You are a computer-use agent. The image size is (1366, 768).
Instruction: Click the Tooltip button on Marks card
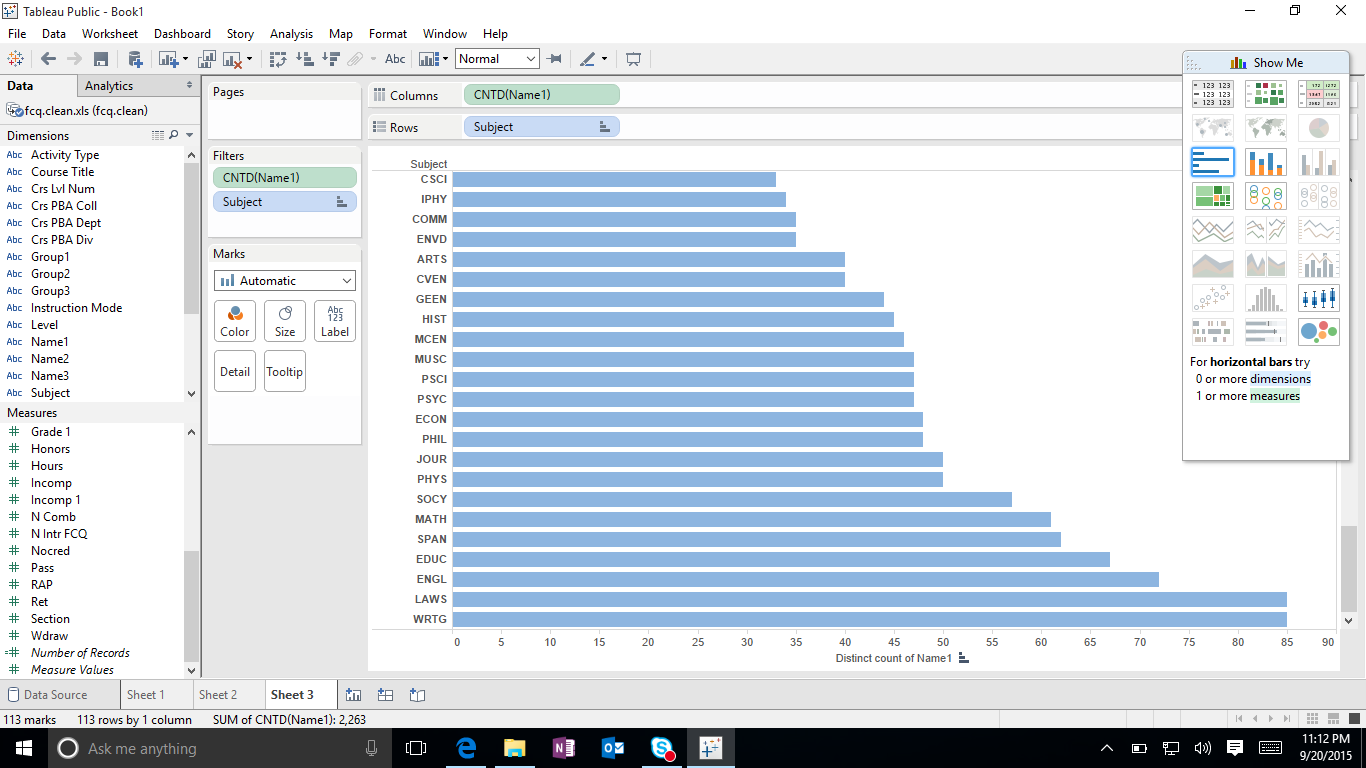click(x=285, y=371)
